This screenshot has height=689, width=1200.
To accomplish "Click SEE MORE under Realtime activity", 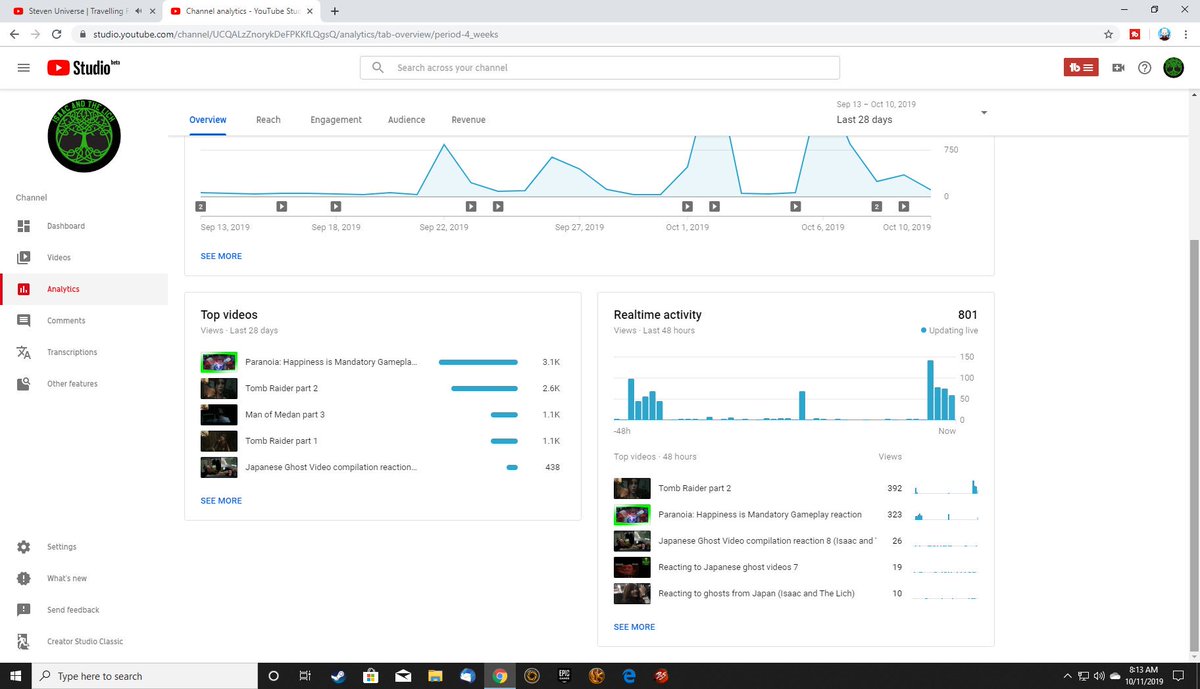I will (x=634, y=627).
